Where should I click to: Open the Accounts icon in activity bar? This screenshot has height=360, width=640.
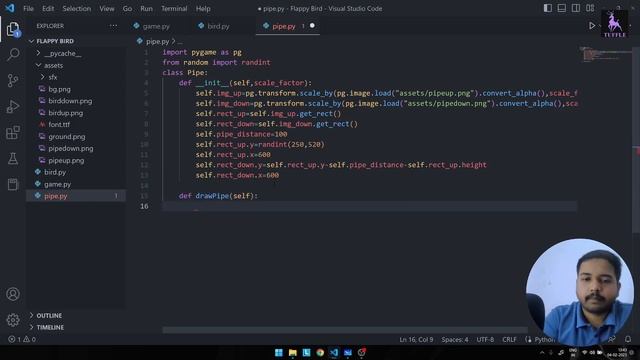13,294
